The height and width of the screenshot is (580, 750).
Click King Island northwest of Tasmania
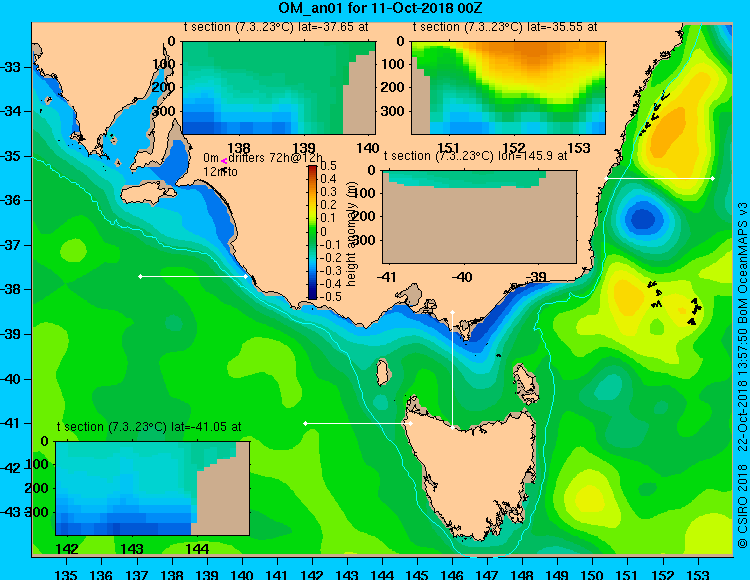tap(382, 372)
